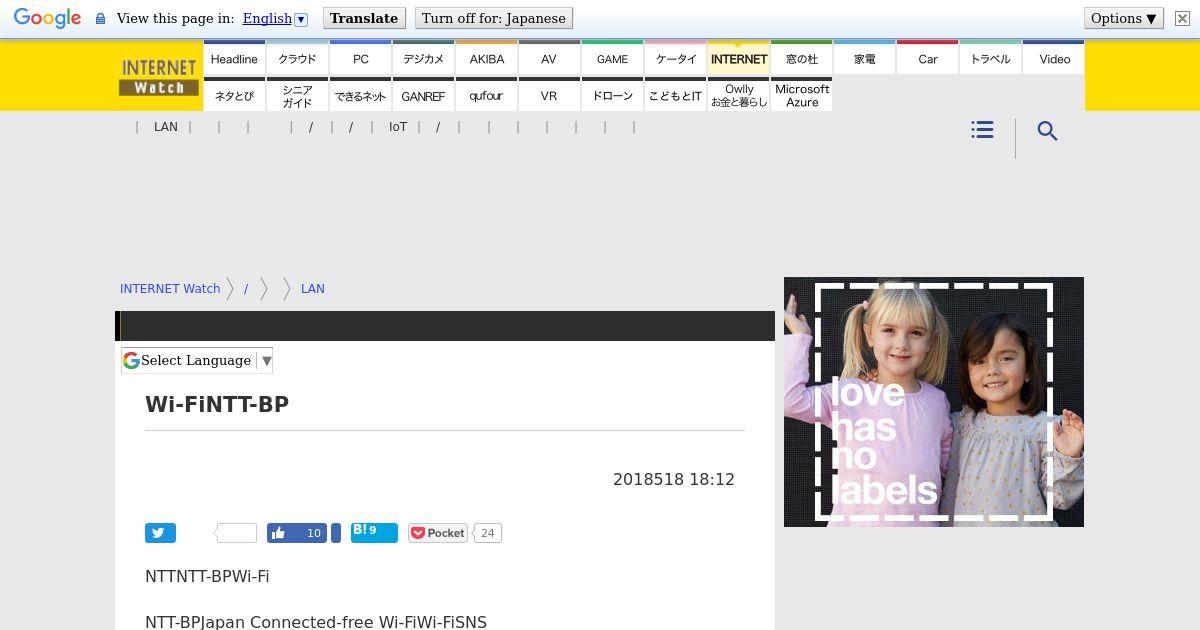This screenshot has width=1200, height=630.
Task: Open the デジカメ tab
Action: 423,58
